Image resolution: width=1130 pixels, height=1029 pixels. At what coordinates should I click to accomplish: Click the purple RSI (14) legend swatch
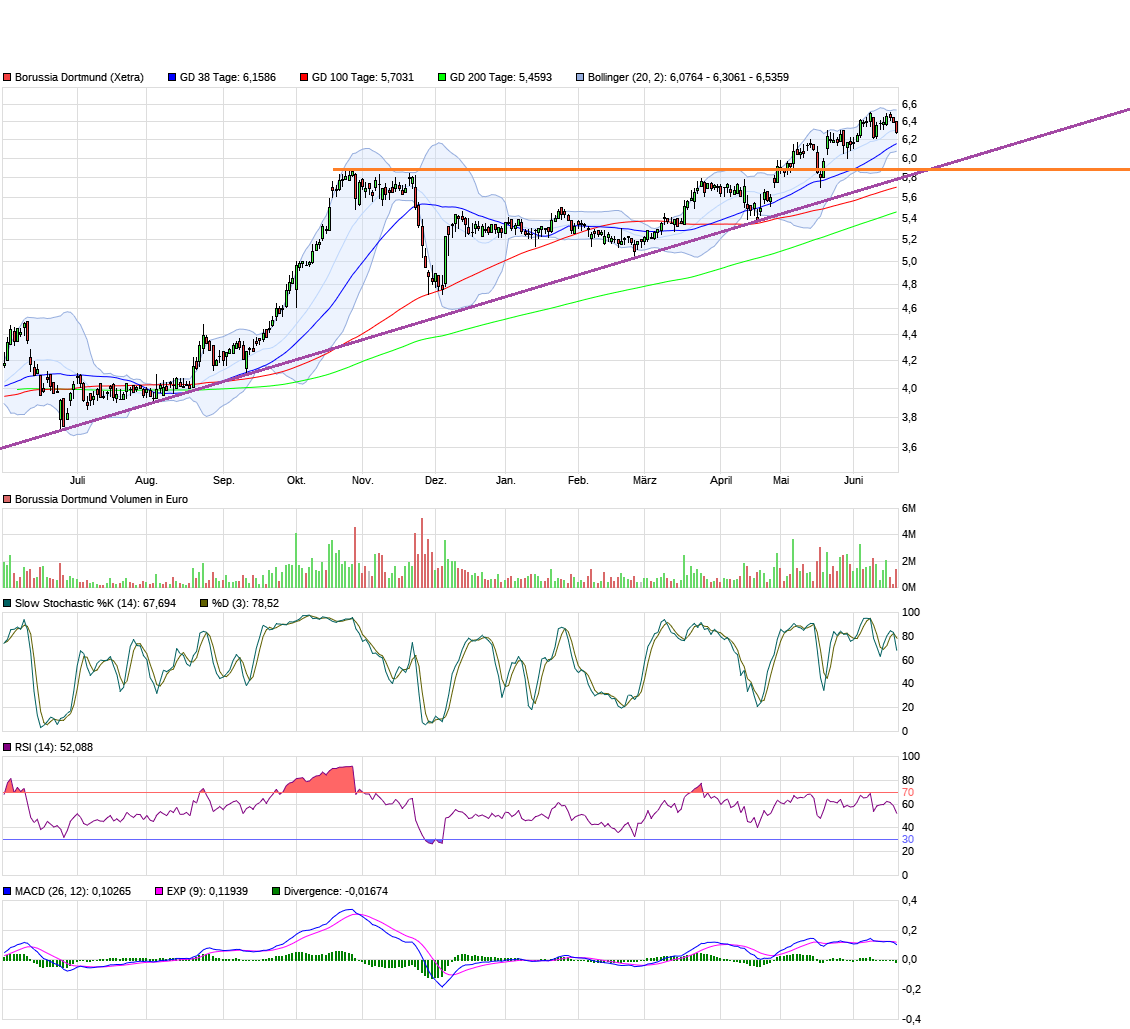[x=7, y=747]
